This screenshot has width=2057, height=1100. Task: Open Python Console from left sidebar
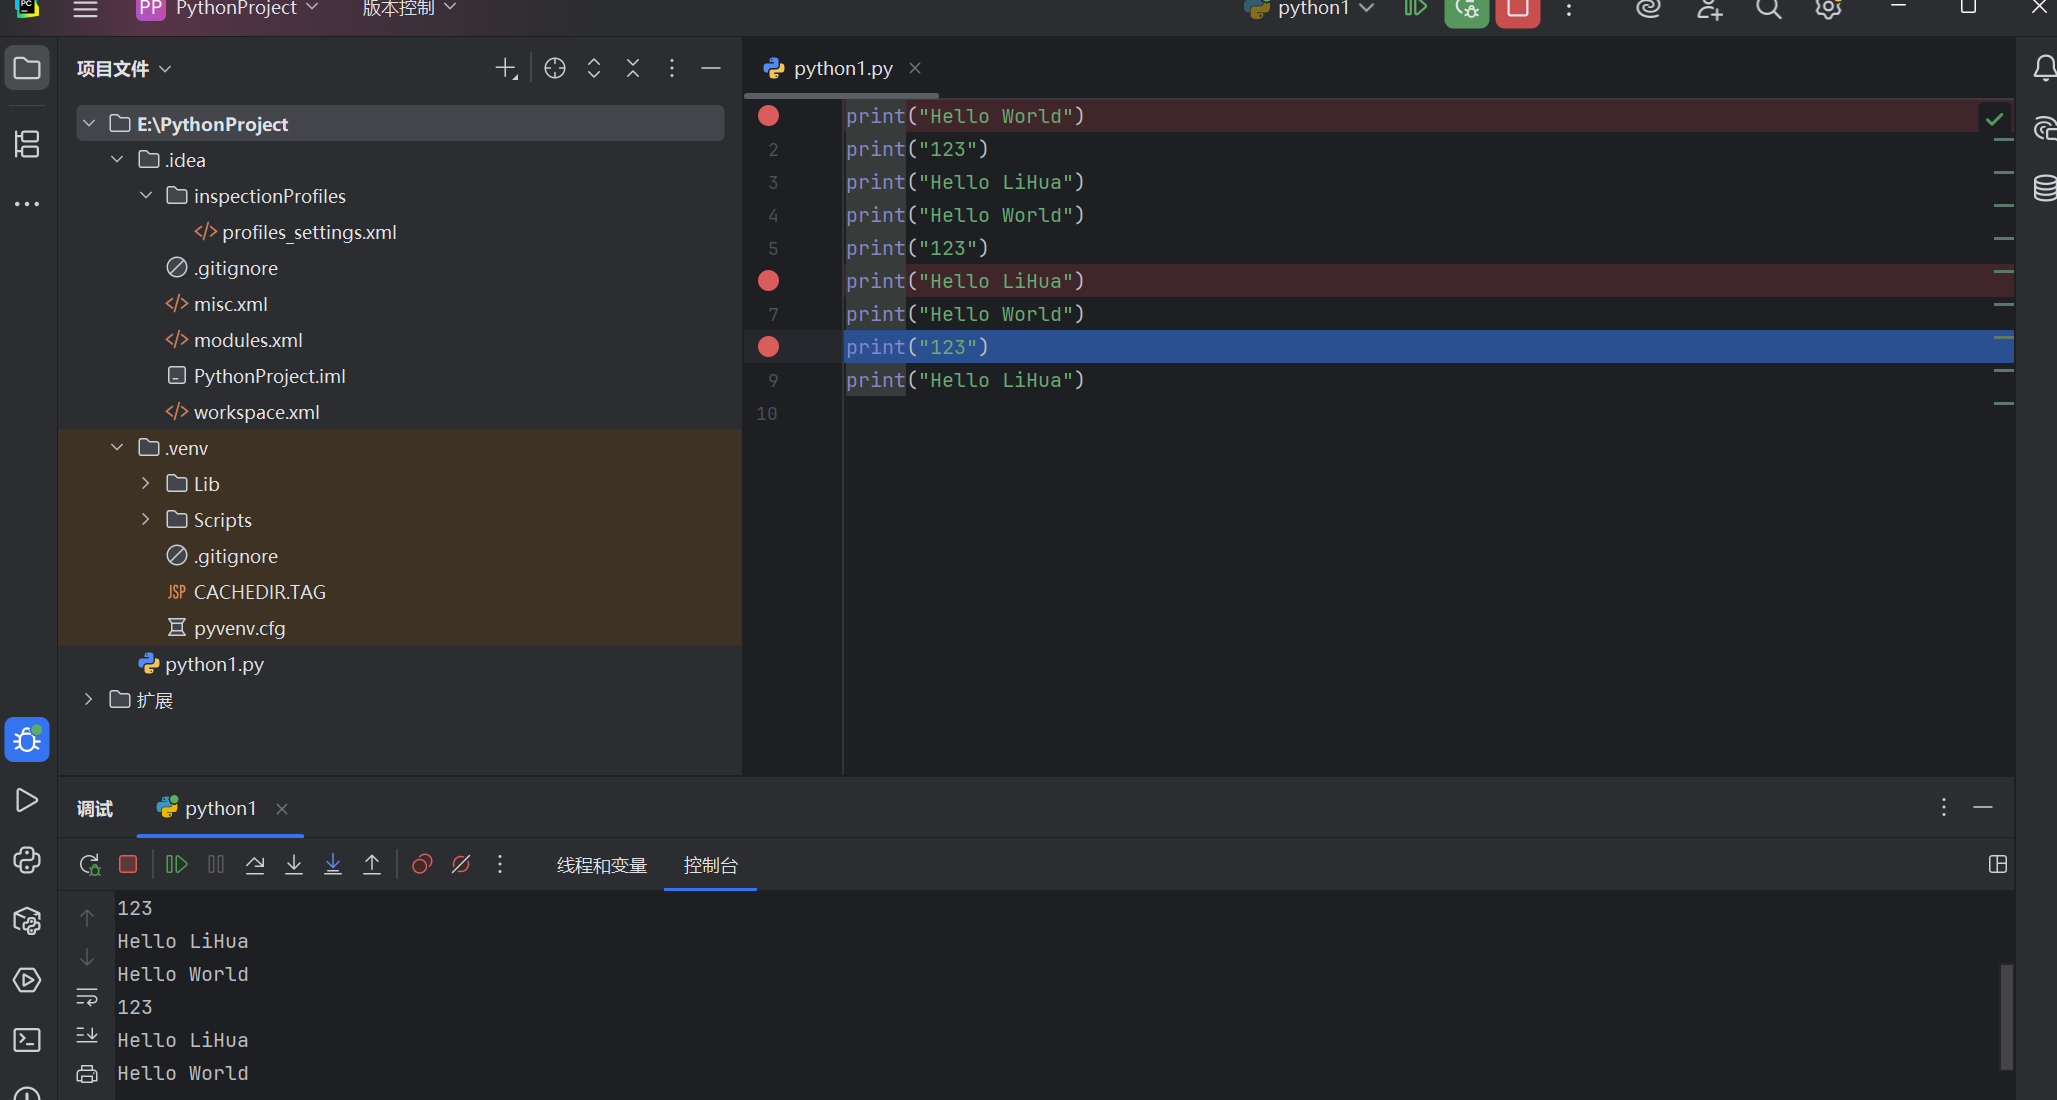tap(27, 860)
